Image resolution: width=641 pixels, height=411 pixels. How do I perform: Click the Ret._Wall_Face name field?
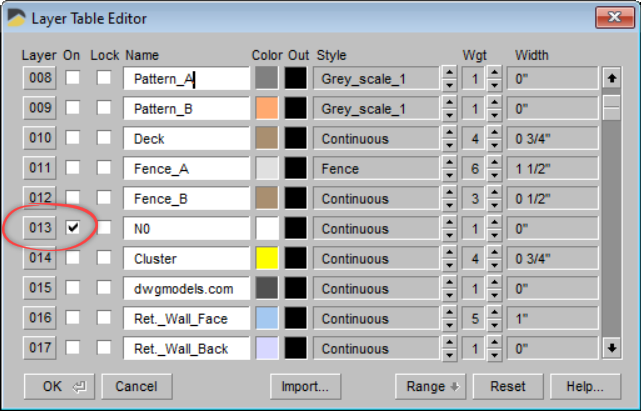[x=186, y=319]
